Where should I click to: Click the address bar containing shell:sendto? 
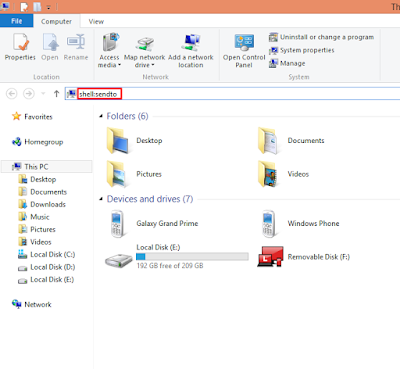point(233,94)
